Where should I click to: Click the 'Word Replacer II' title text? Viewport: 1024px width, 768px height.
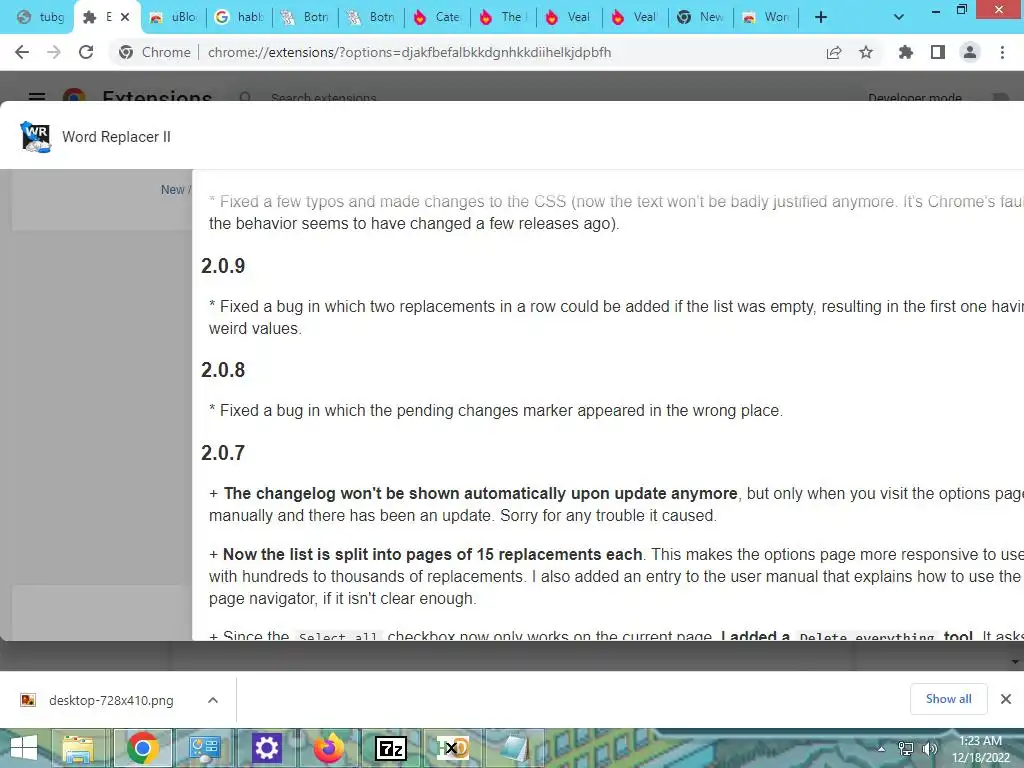click(116, 136)
